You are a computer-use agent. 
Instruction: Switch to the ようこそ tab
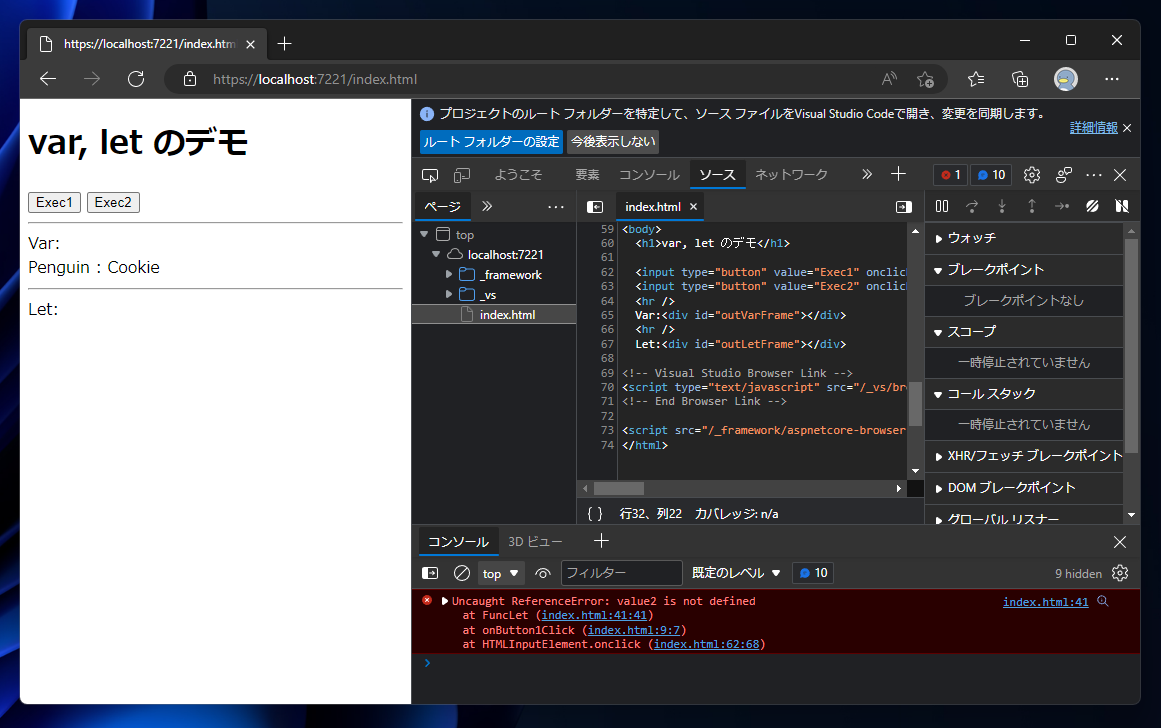pos(518,175)
